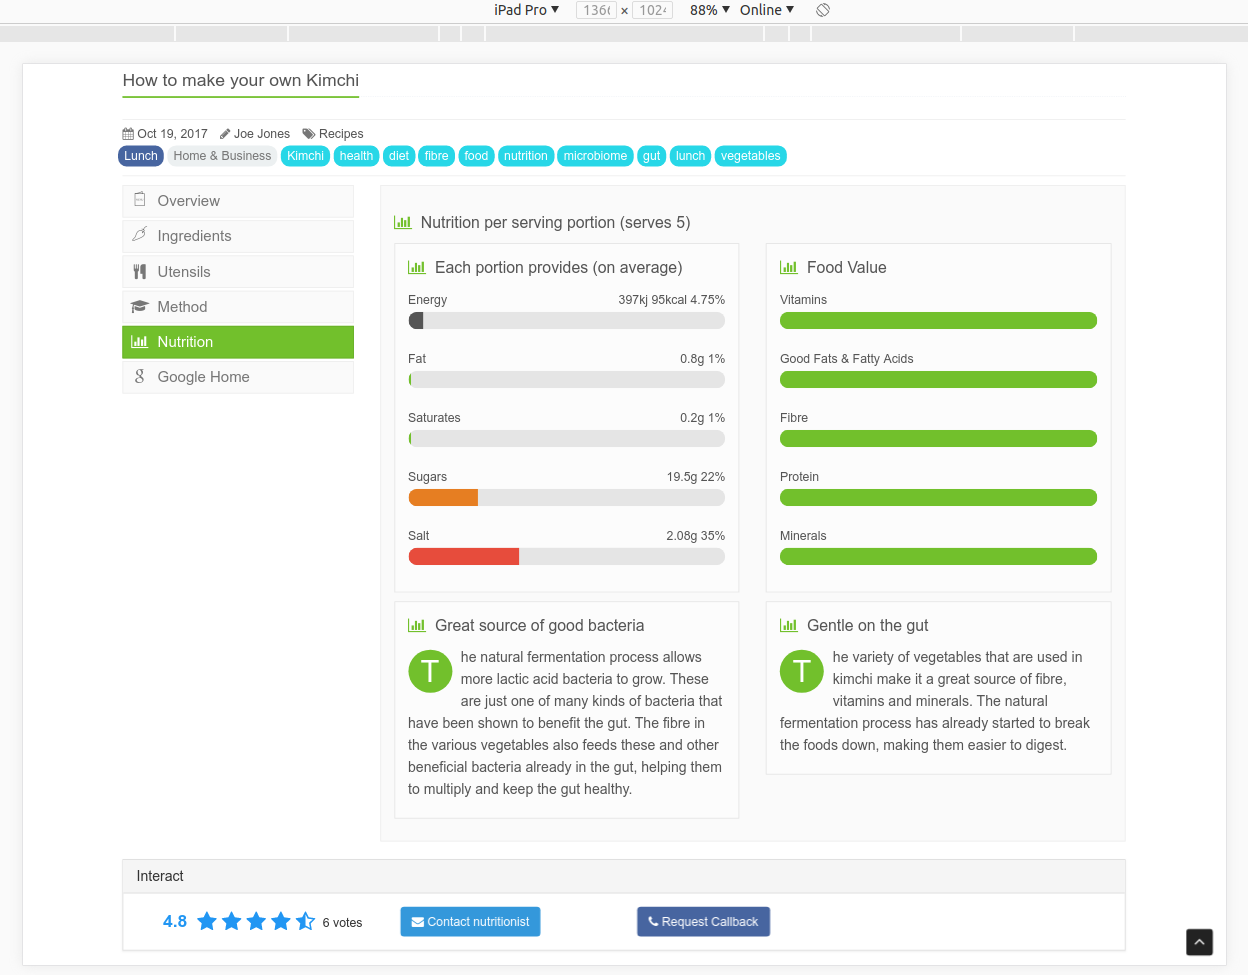Click the Google Home sidebar icon
The width and height of the screenshot is (1248, 975).
tap(140, 377)
